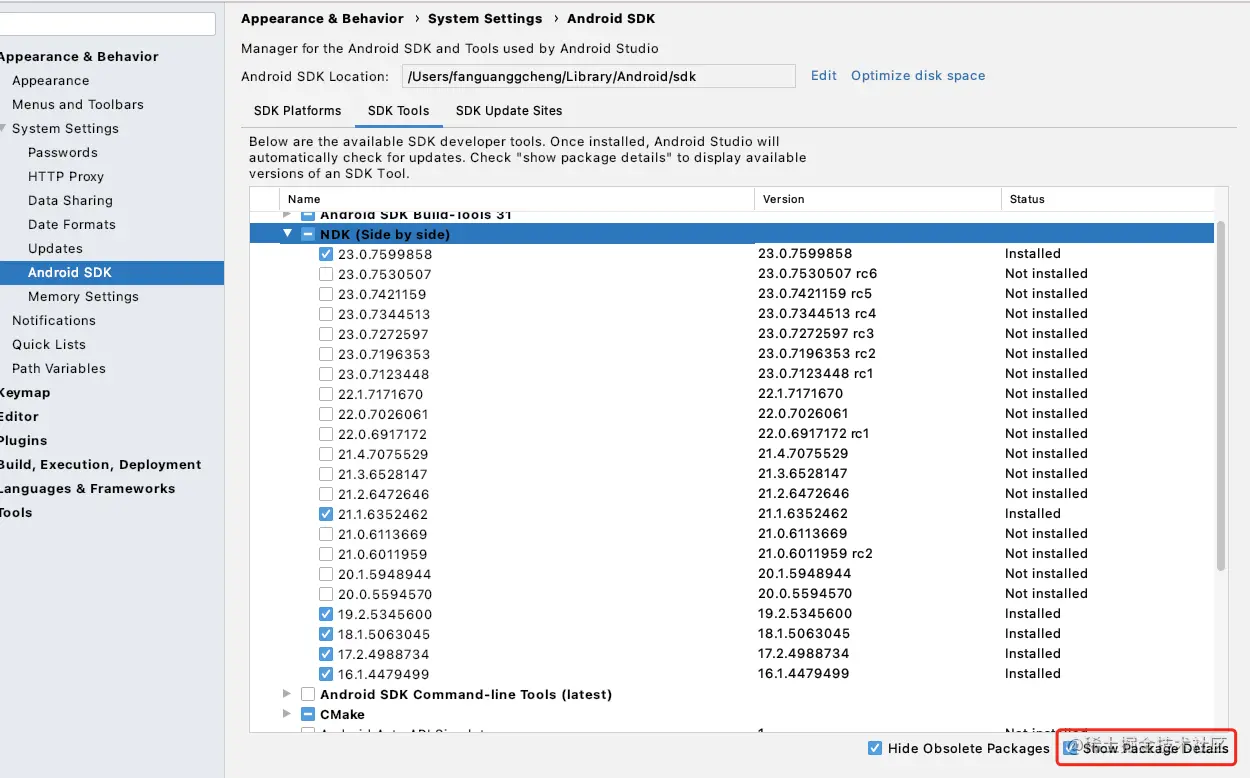Select row name 21.3.6528147
Image resolution: width=1250 pixels, height=778 pixels.
(x=383, y=474)
